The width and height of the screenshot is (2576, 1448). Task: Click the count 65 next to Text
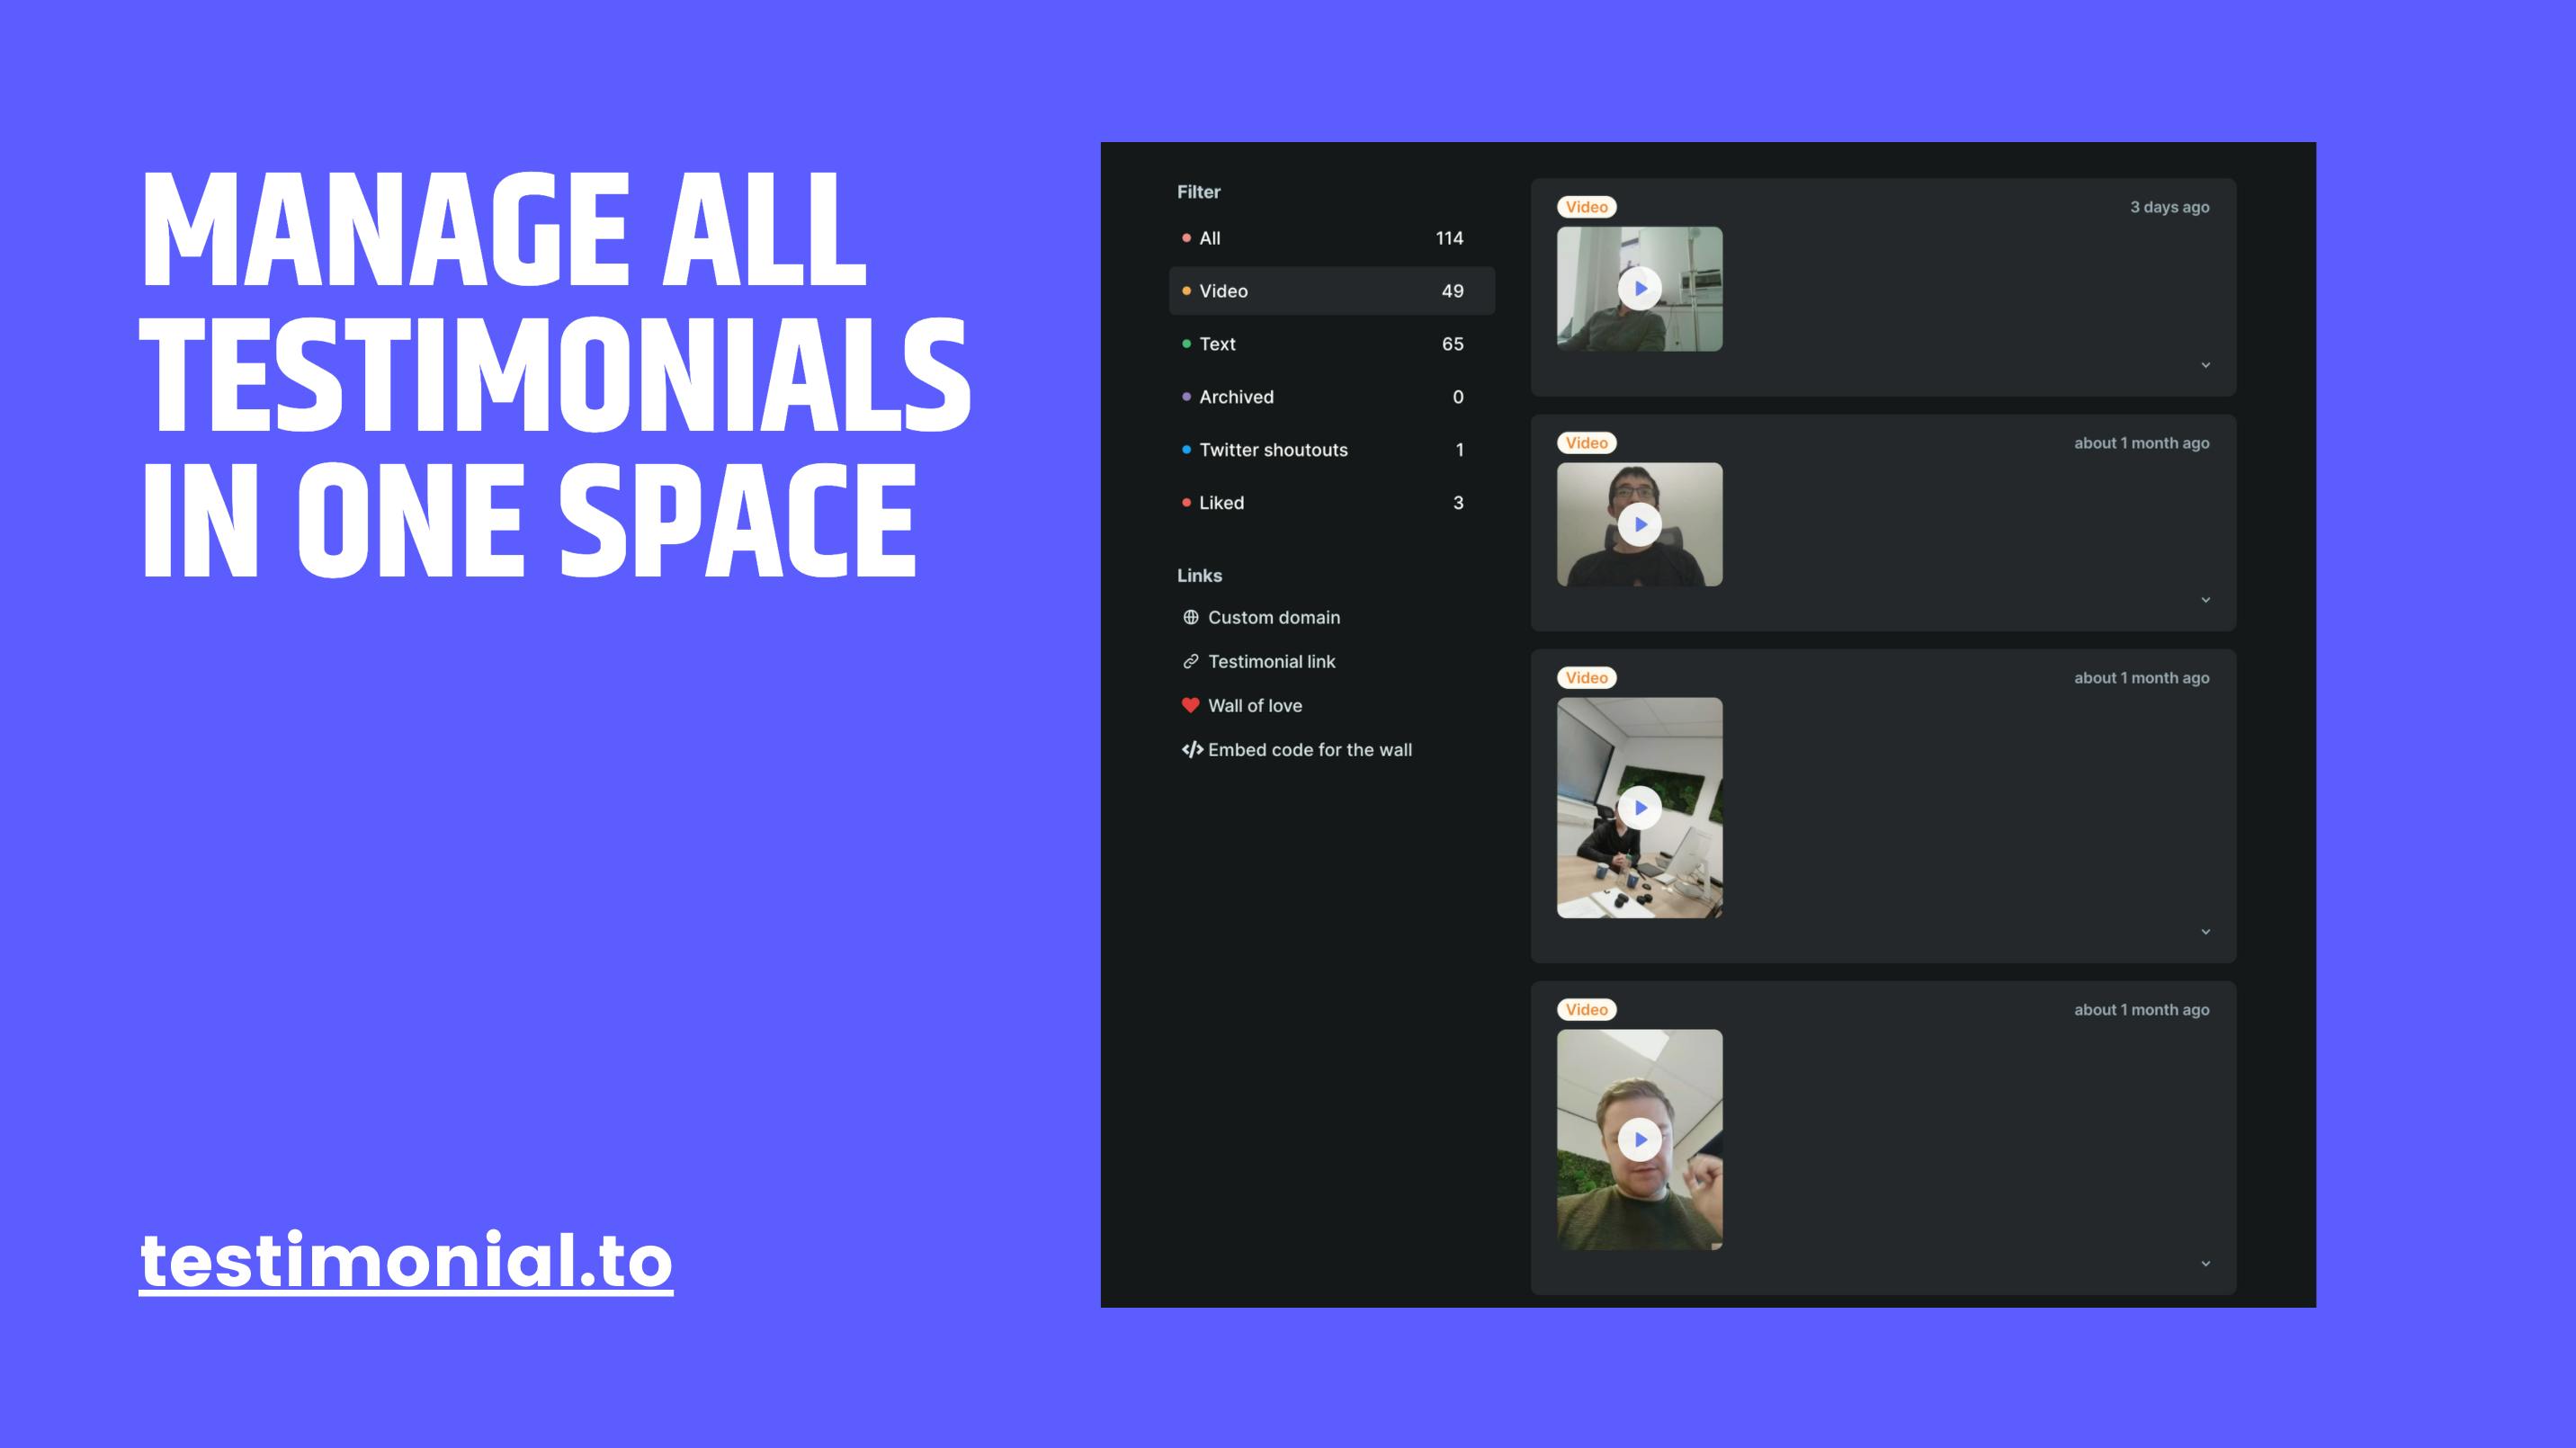pos(1452,344)
